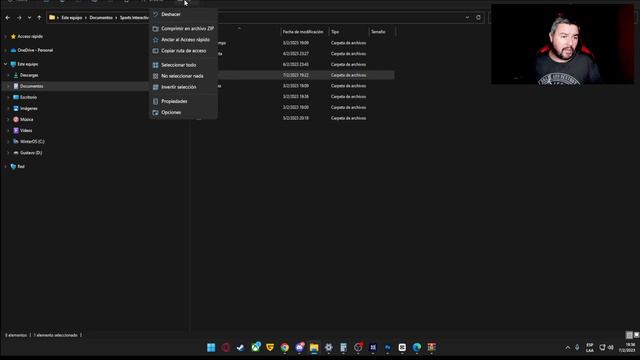Expand OneDrive - Personal tree node
The image size is (640, 360).
[5, 50]
